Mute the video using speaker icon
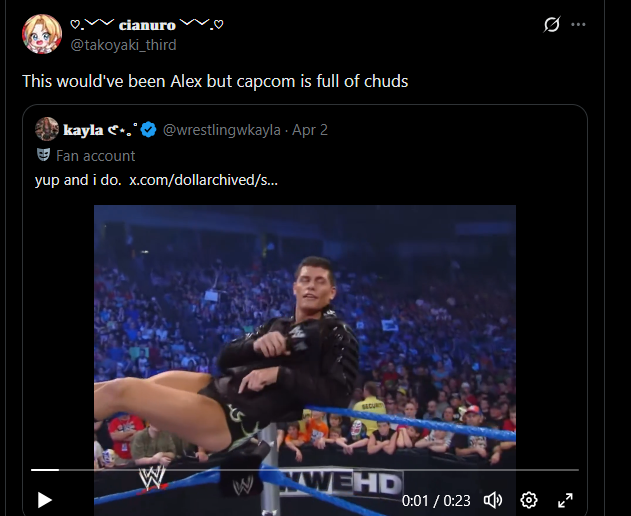631x516 pixels. [x=493, y=500]
